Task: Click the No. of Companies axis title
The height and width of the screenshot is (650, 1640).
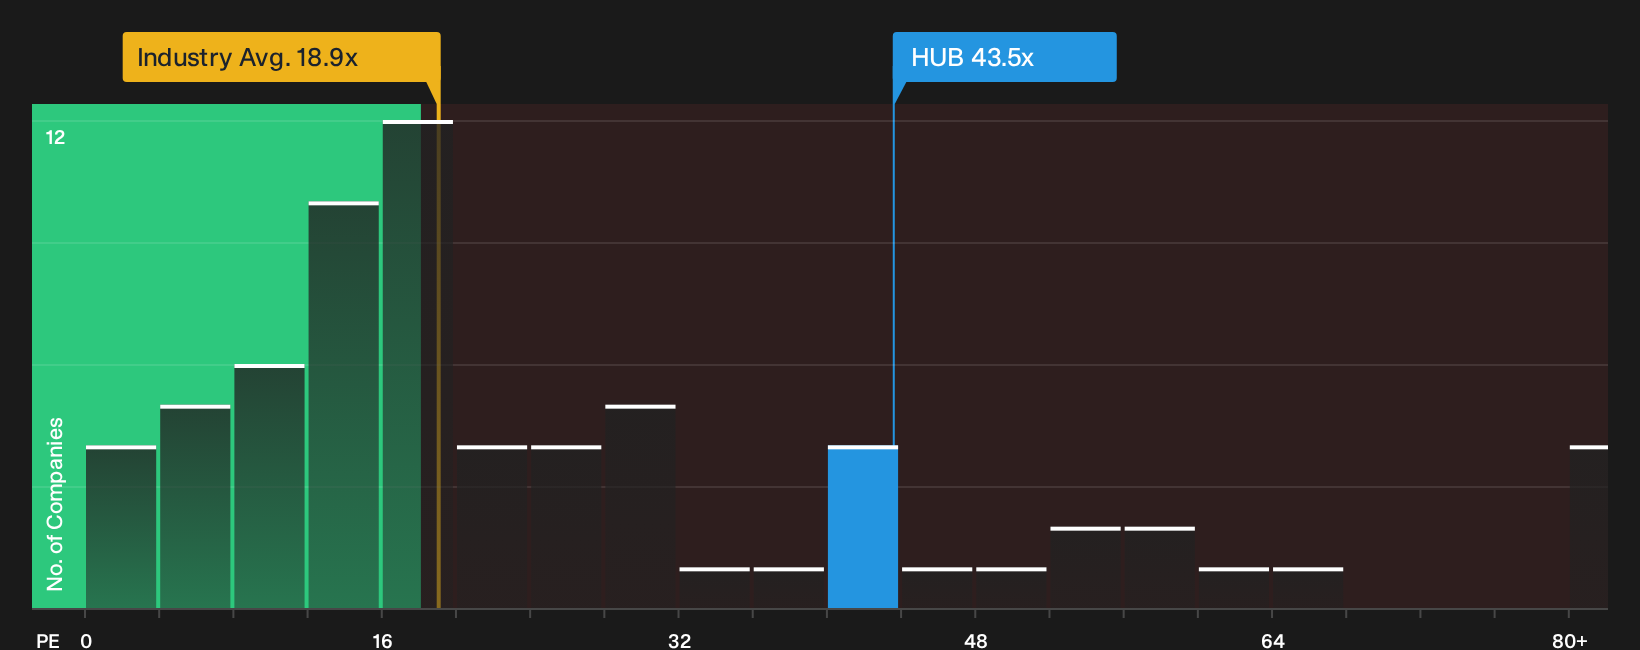Action: 55,503
